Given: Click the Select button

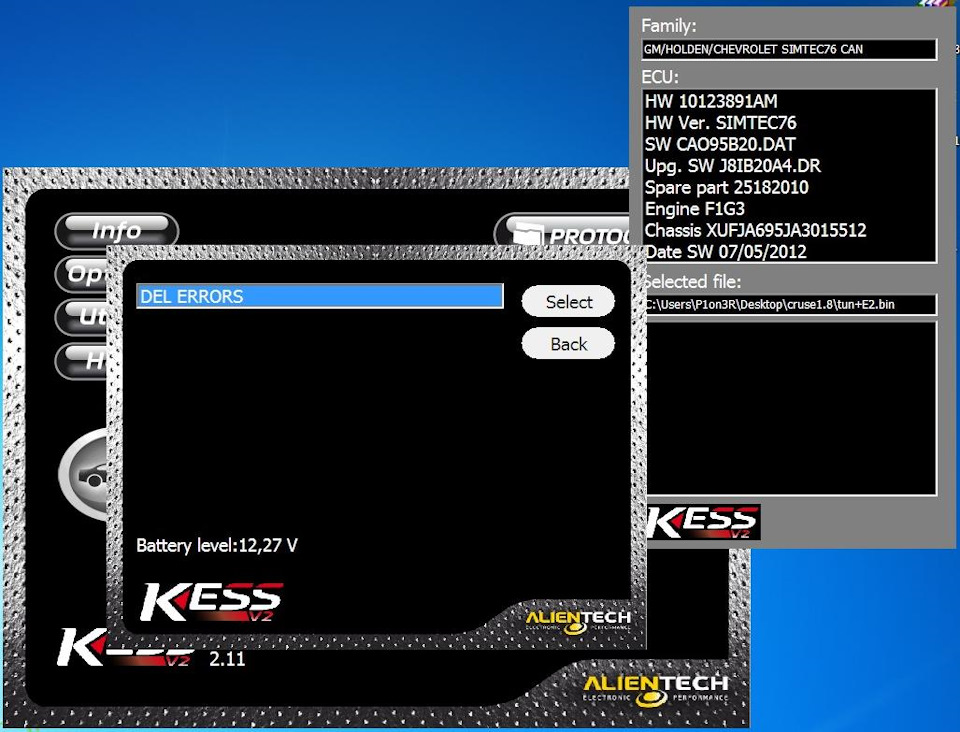Looking at the screenshot, I should (568, 302).
